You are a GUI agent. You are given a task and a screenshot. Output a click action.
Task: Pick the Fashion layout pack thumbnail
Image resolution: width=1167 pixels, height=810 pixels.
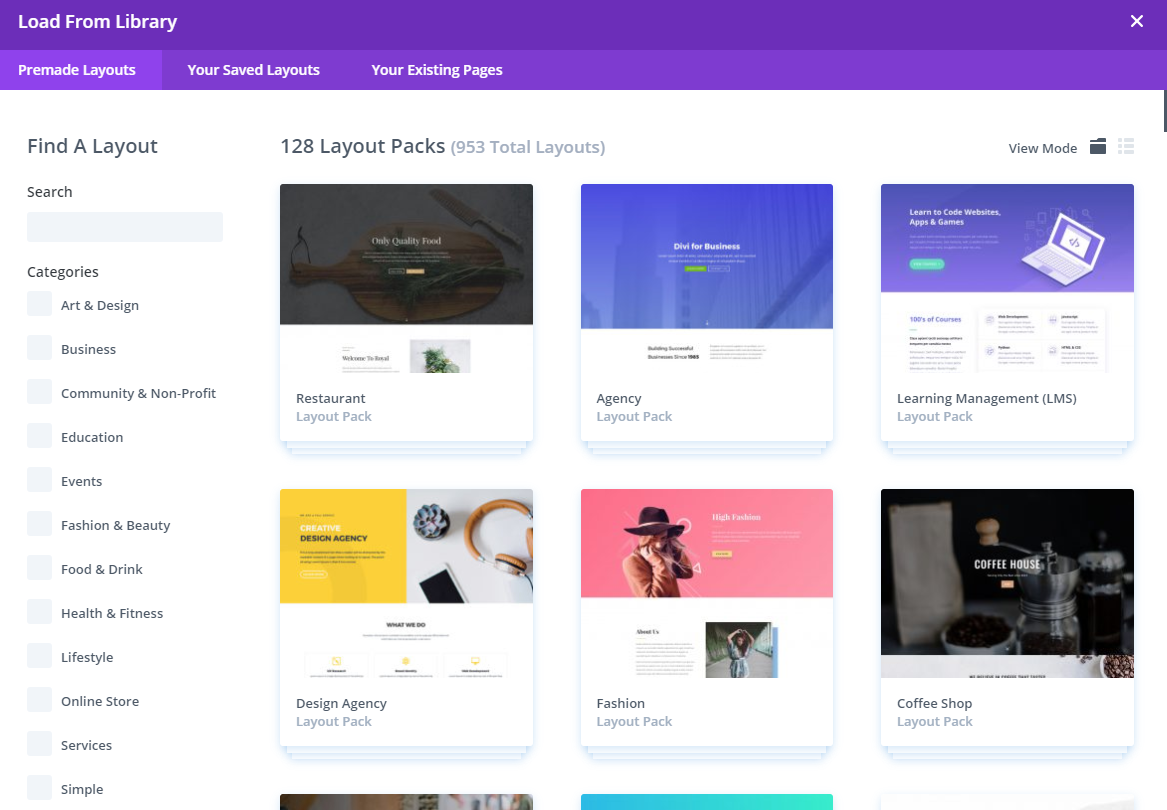coord(706,584)
